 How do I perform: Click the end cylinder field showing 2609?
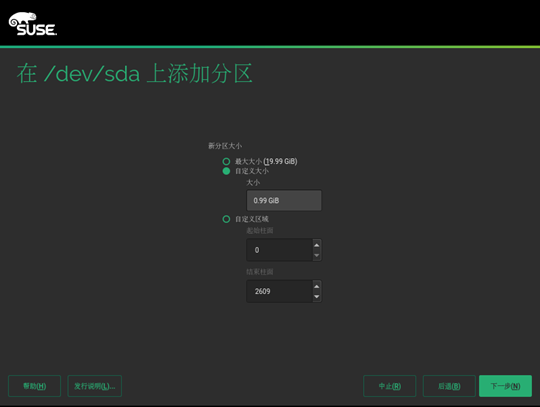[x=279, y=291]
